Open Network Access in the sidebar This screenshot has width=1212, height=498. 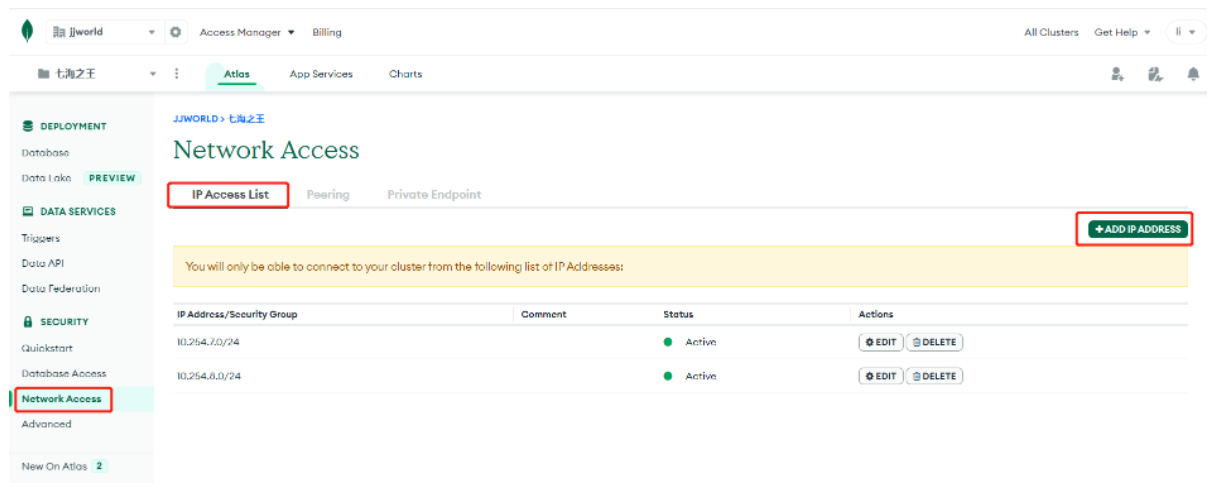(61, 399)
